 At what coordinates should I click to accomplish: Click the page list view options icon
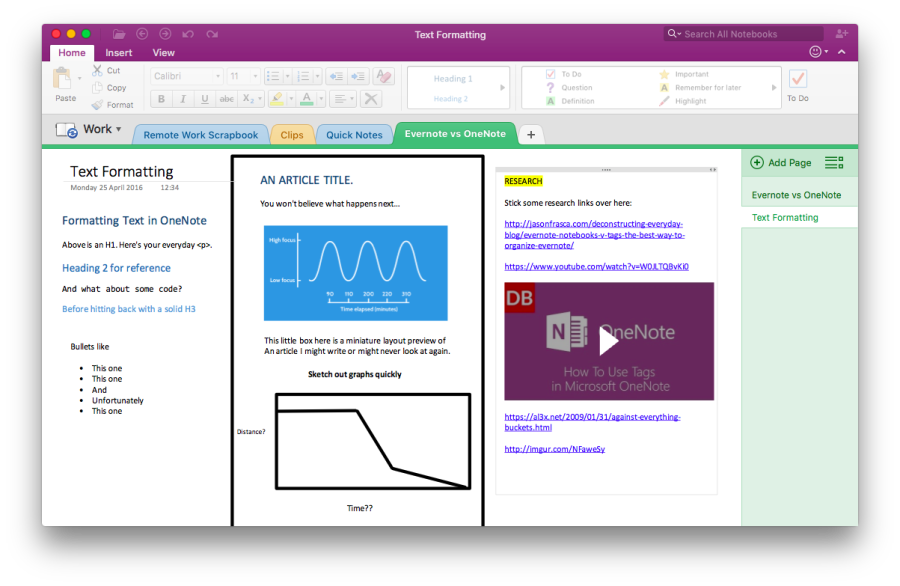(834, 162)
